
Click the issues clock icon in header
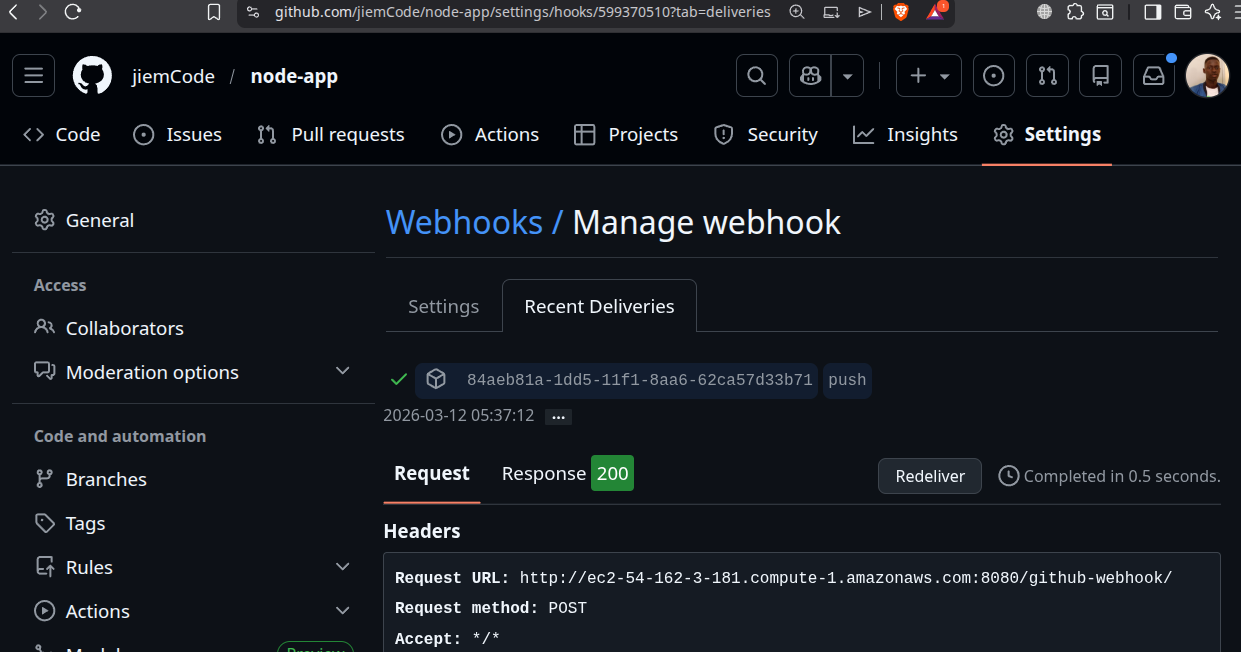pyautogui.click(x=993, y=75)
